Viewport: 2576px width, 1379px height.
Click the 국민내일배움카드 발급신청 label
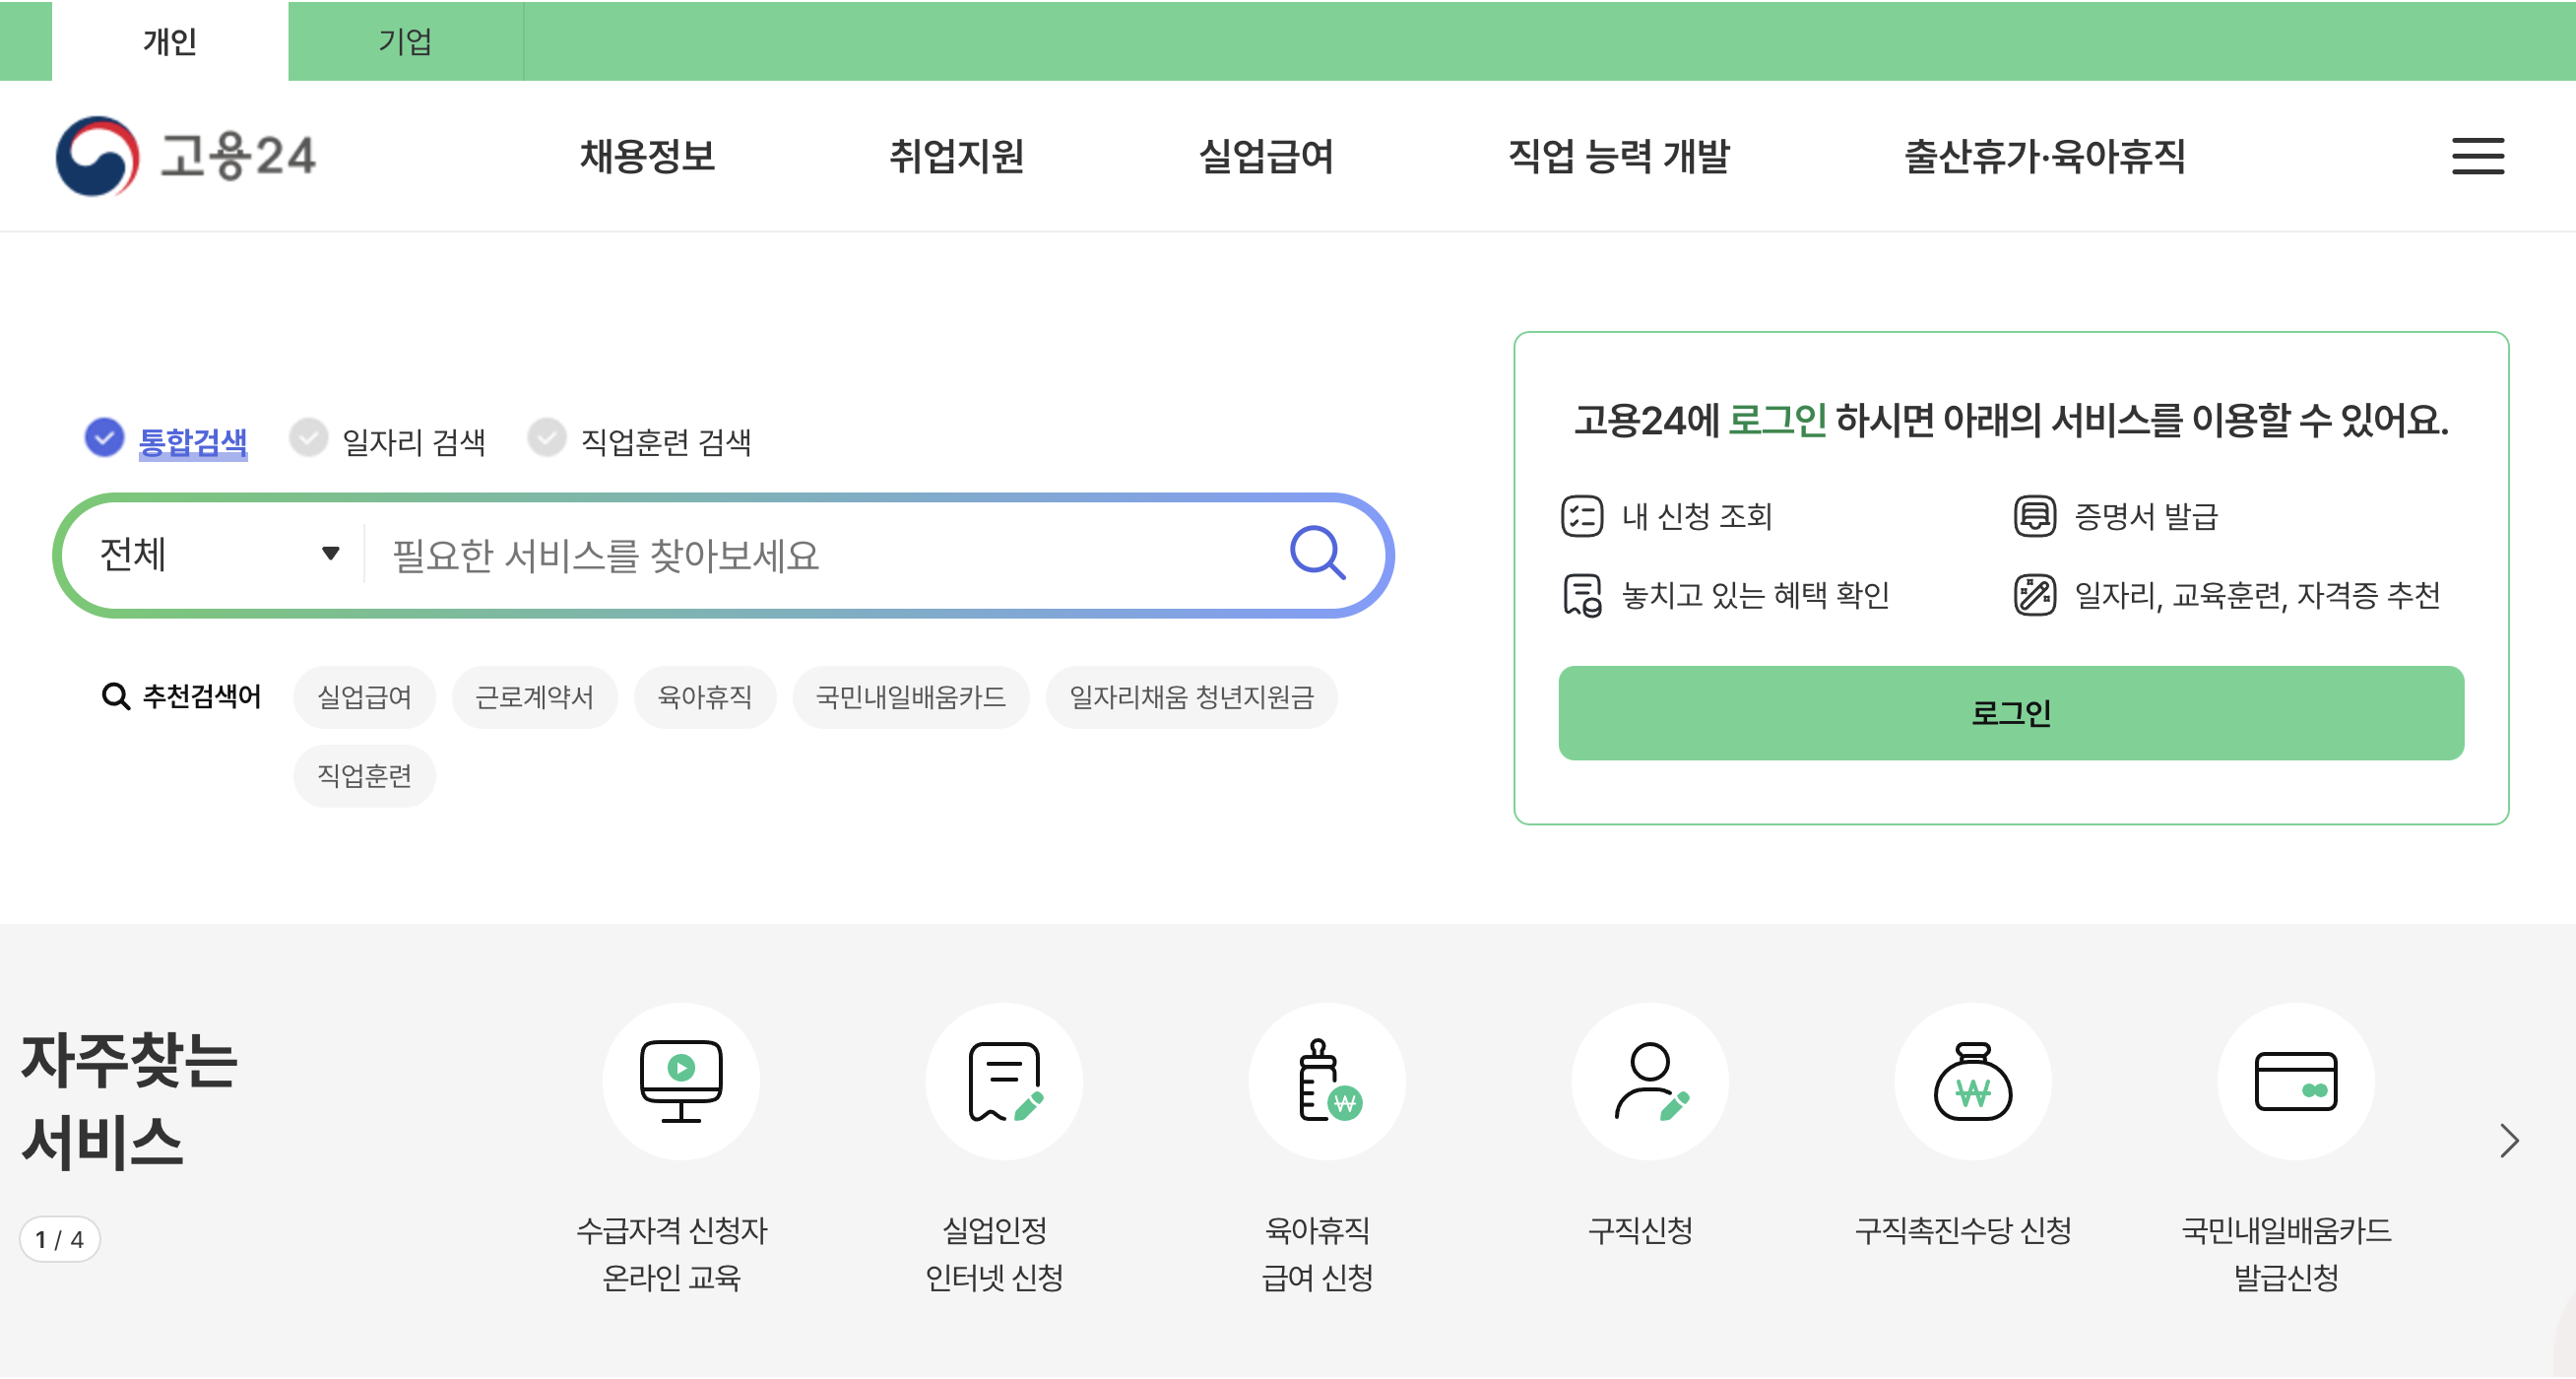(x=2286, y=1253)
